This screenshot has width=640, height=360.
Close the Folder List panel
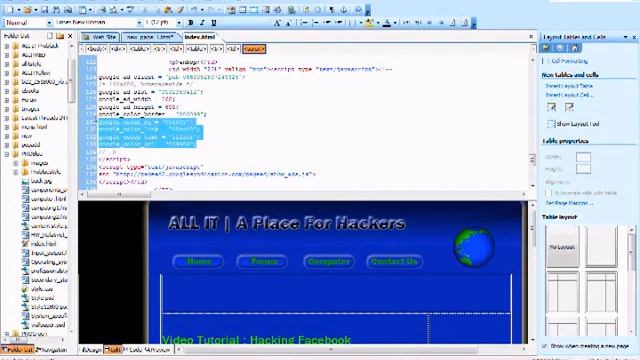click(70, 36)
